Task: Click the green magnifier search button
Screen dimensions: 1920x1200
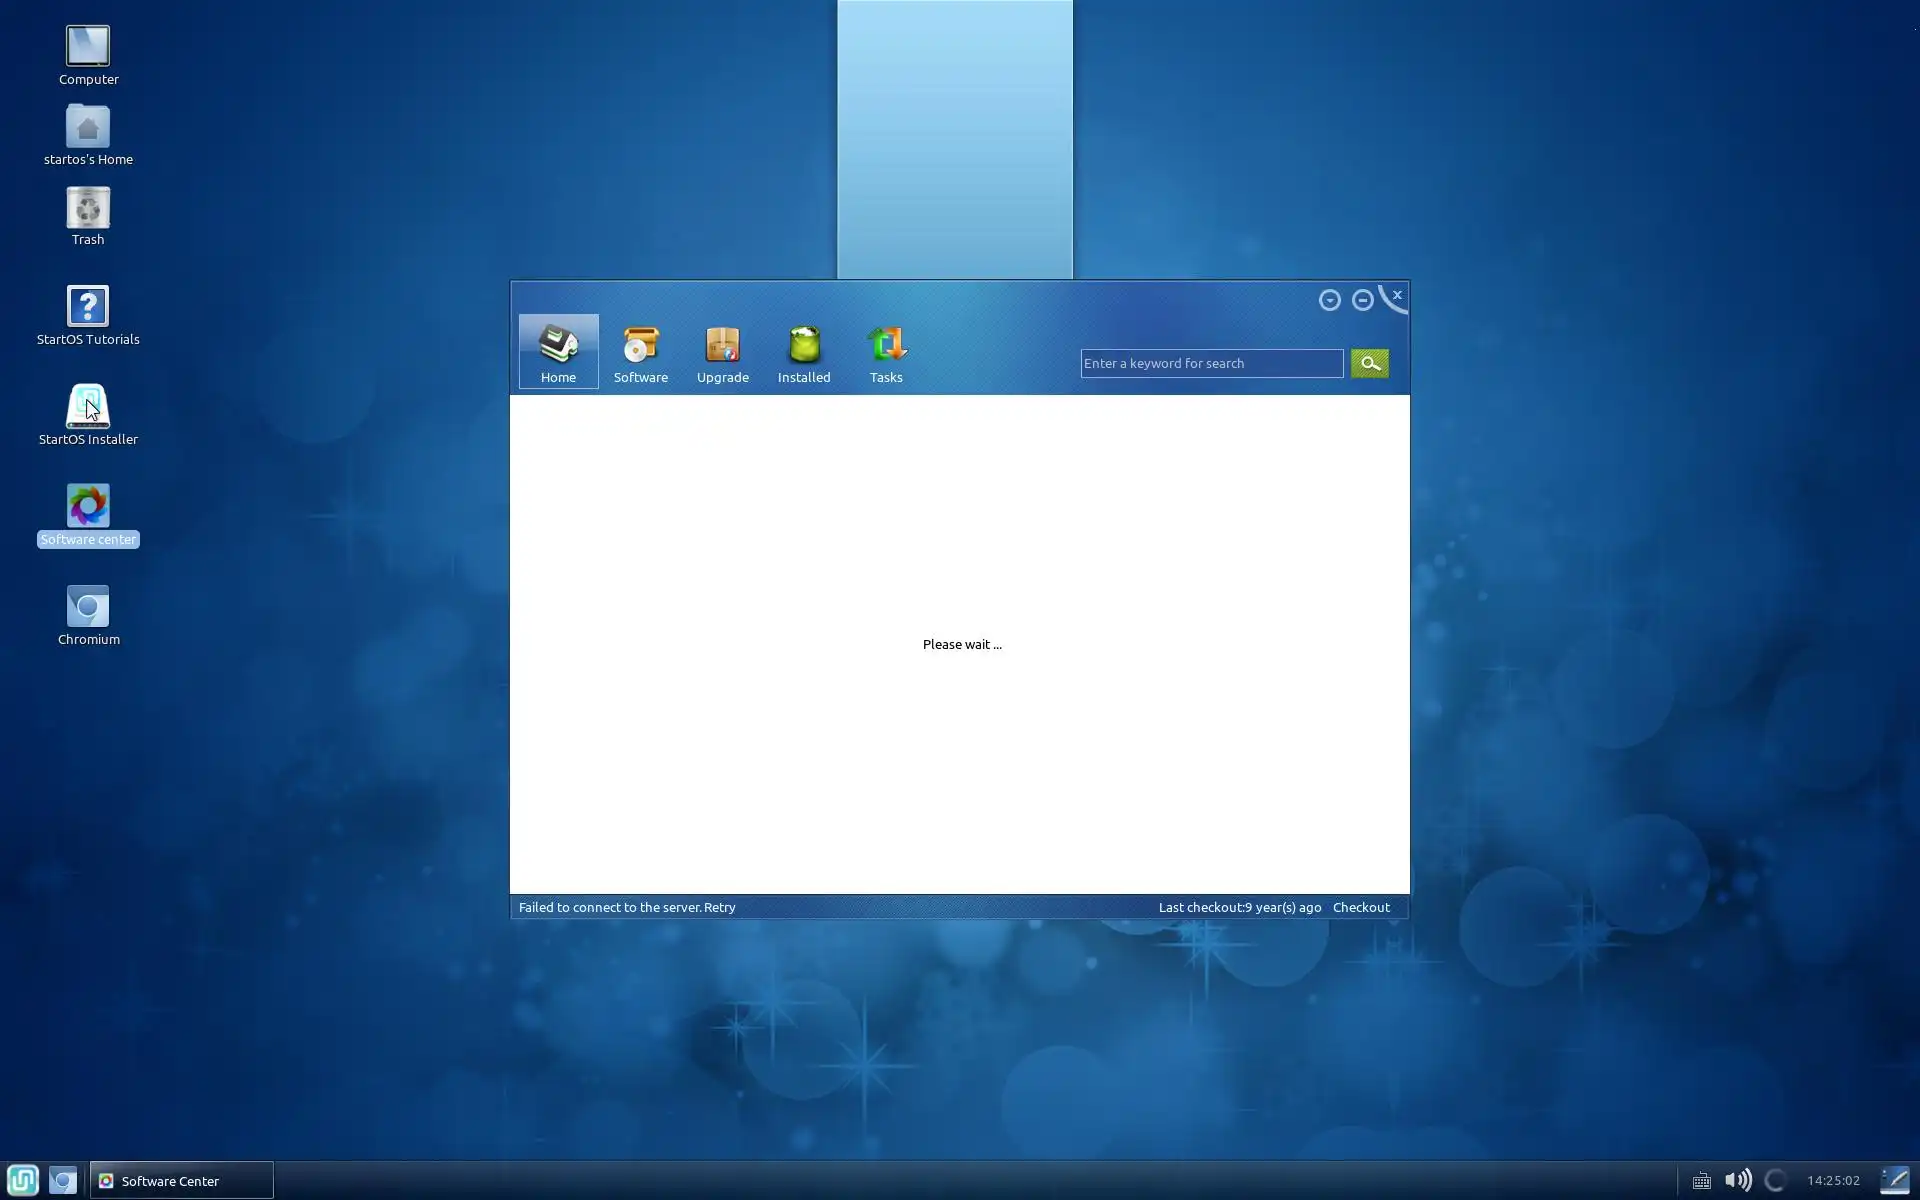Action: coord(1369,363)
